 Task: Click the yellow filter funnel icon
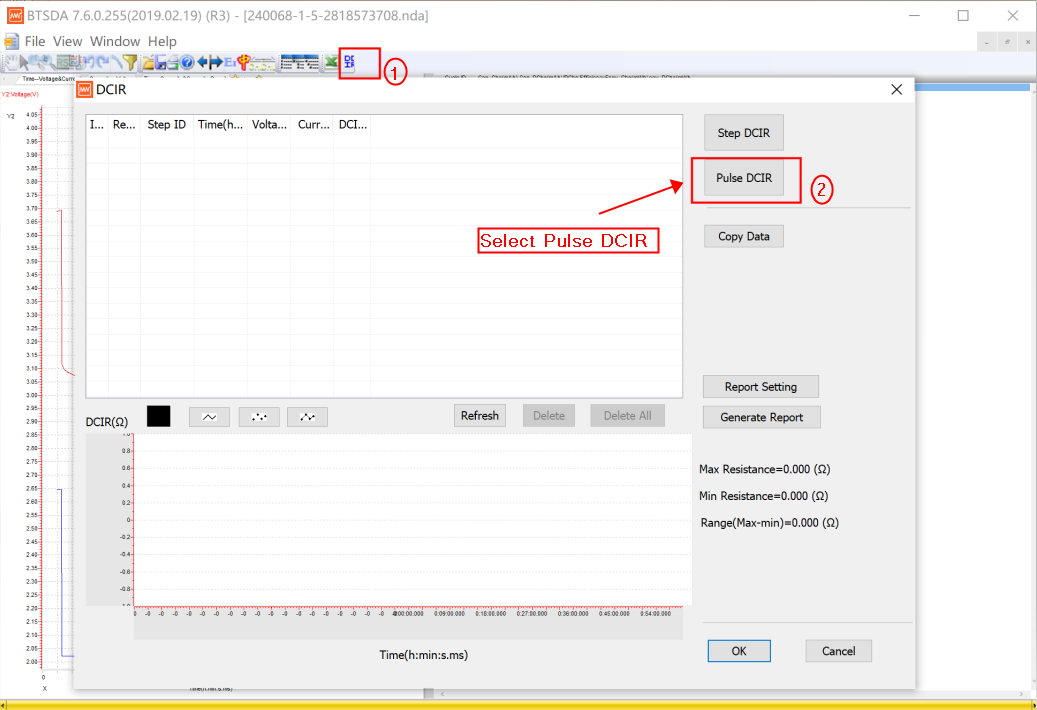click(x=130, y=62)
